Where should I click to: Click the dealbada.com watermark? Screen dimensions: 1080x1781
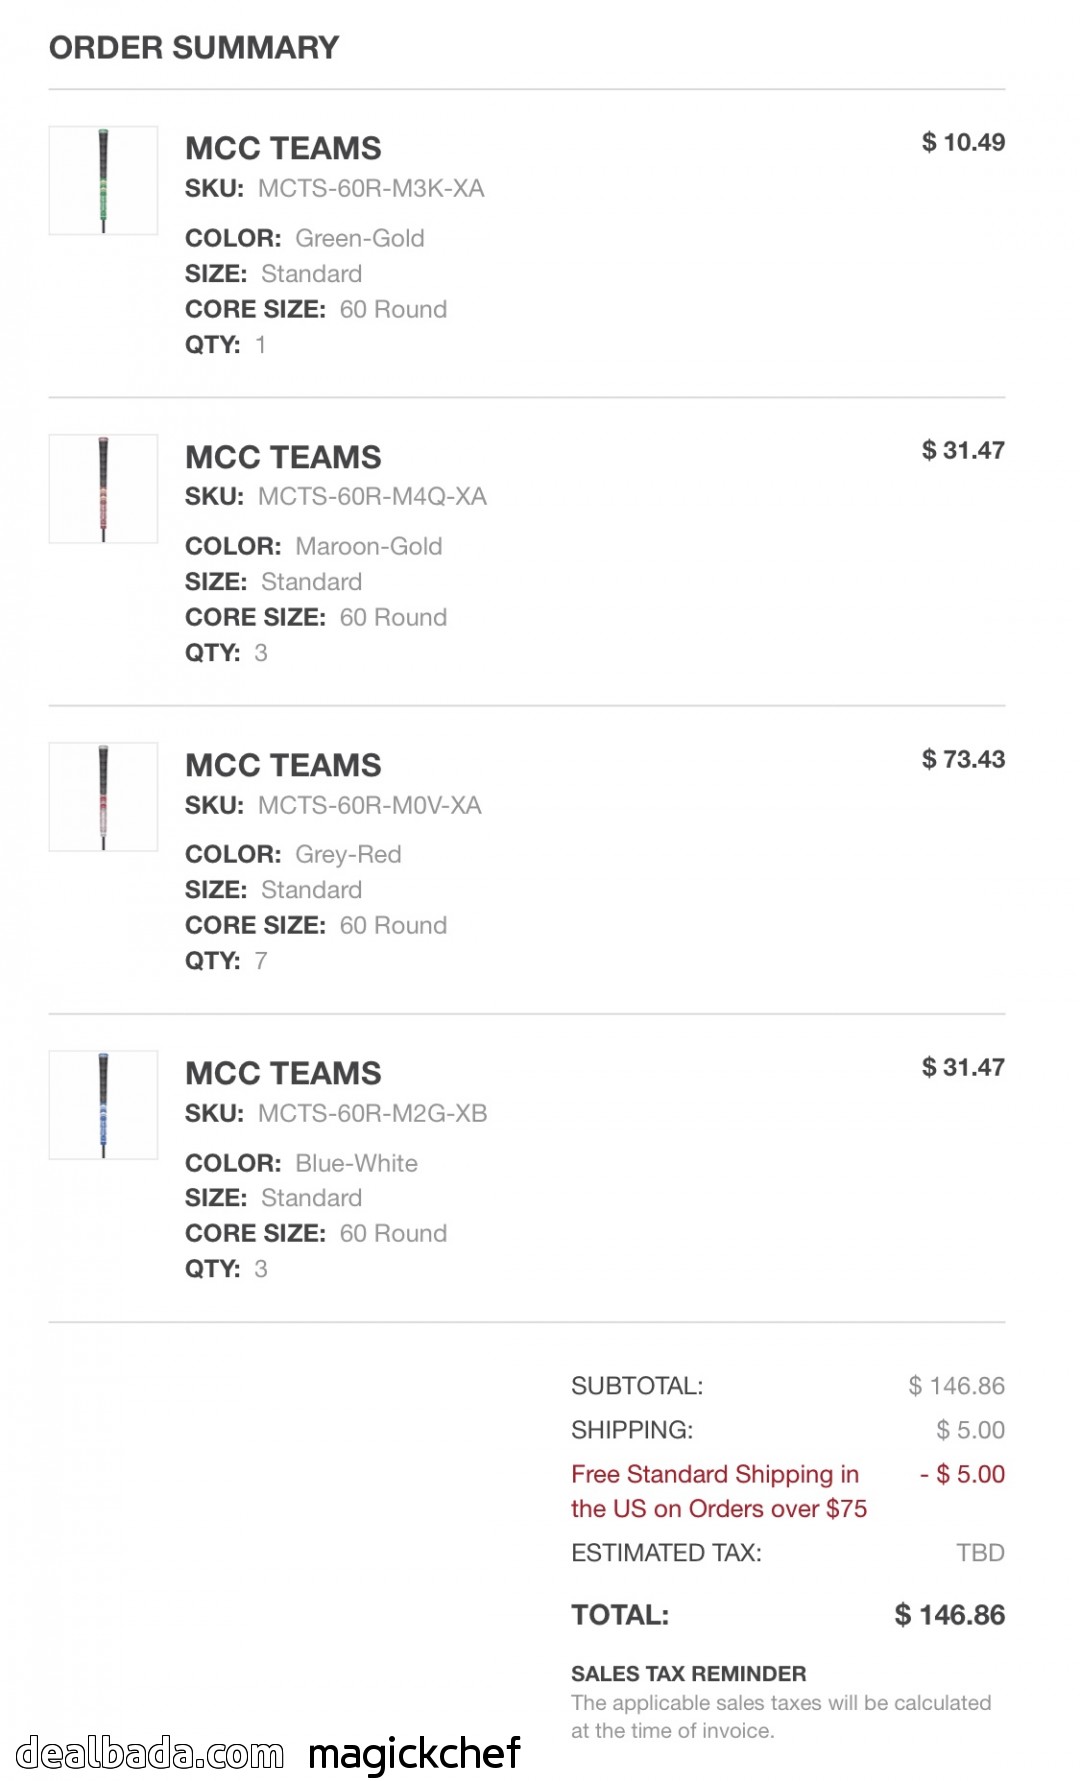pos(150,1753)
